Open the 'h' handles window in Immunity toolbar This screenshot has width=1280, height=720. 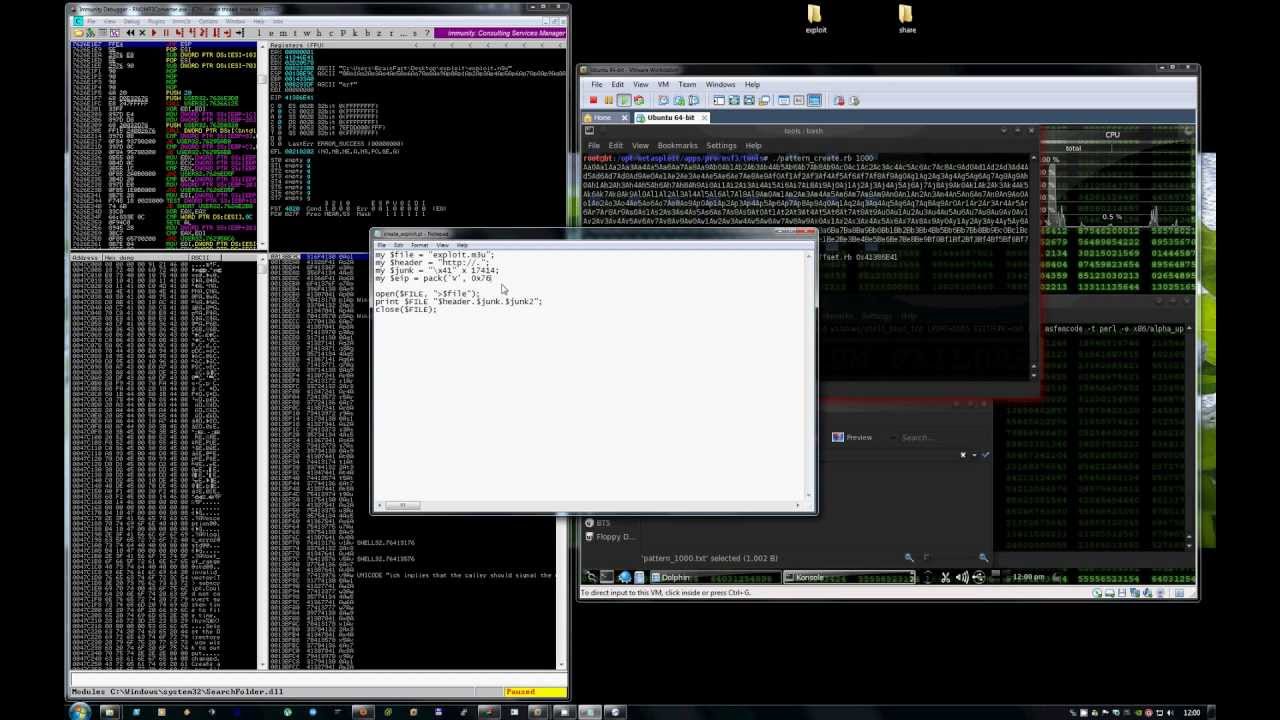(x=319, y=33)
